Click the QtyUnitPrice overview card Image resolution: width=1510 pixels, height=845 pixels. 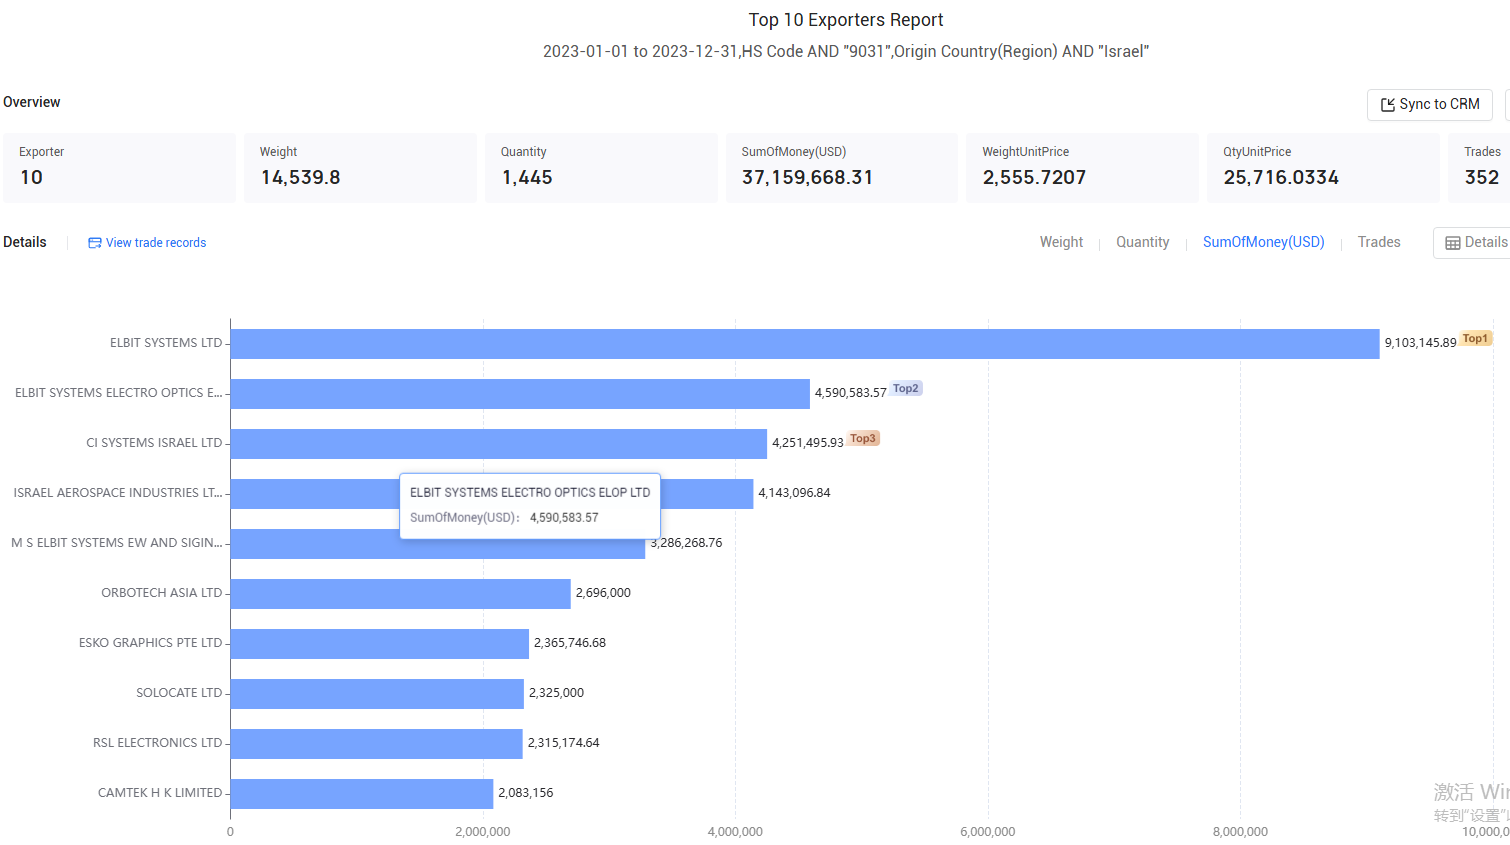[x=1323, y=168]
